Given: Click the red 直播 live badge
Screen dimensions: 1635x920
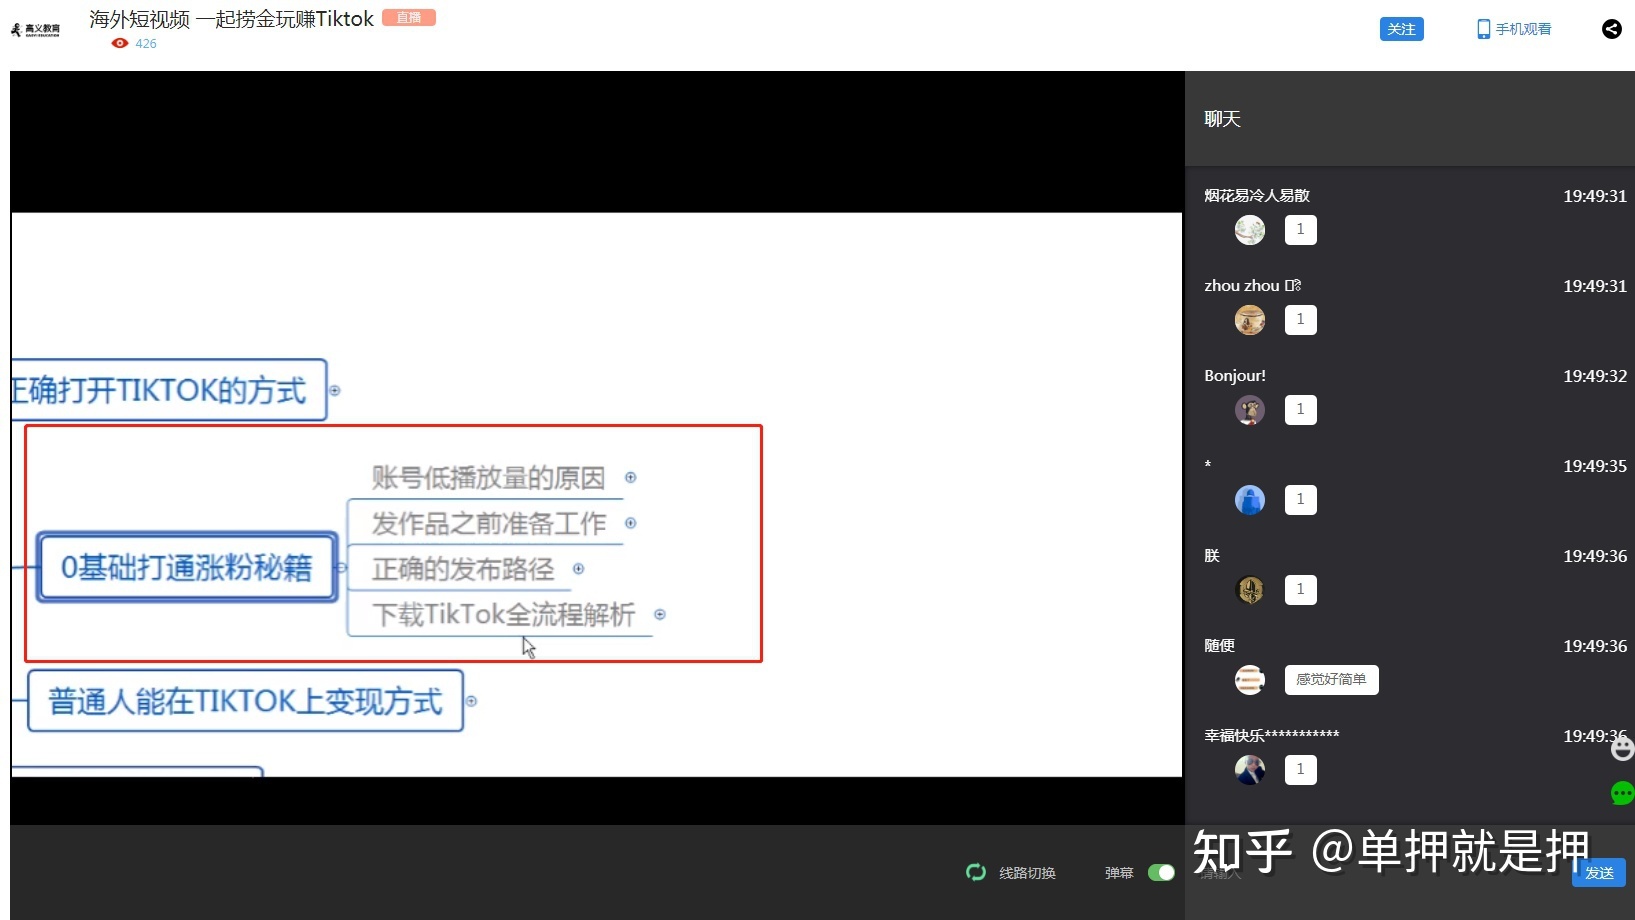Looking at the screenshot, I should point(408,17).
